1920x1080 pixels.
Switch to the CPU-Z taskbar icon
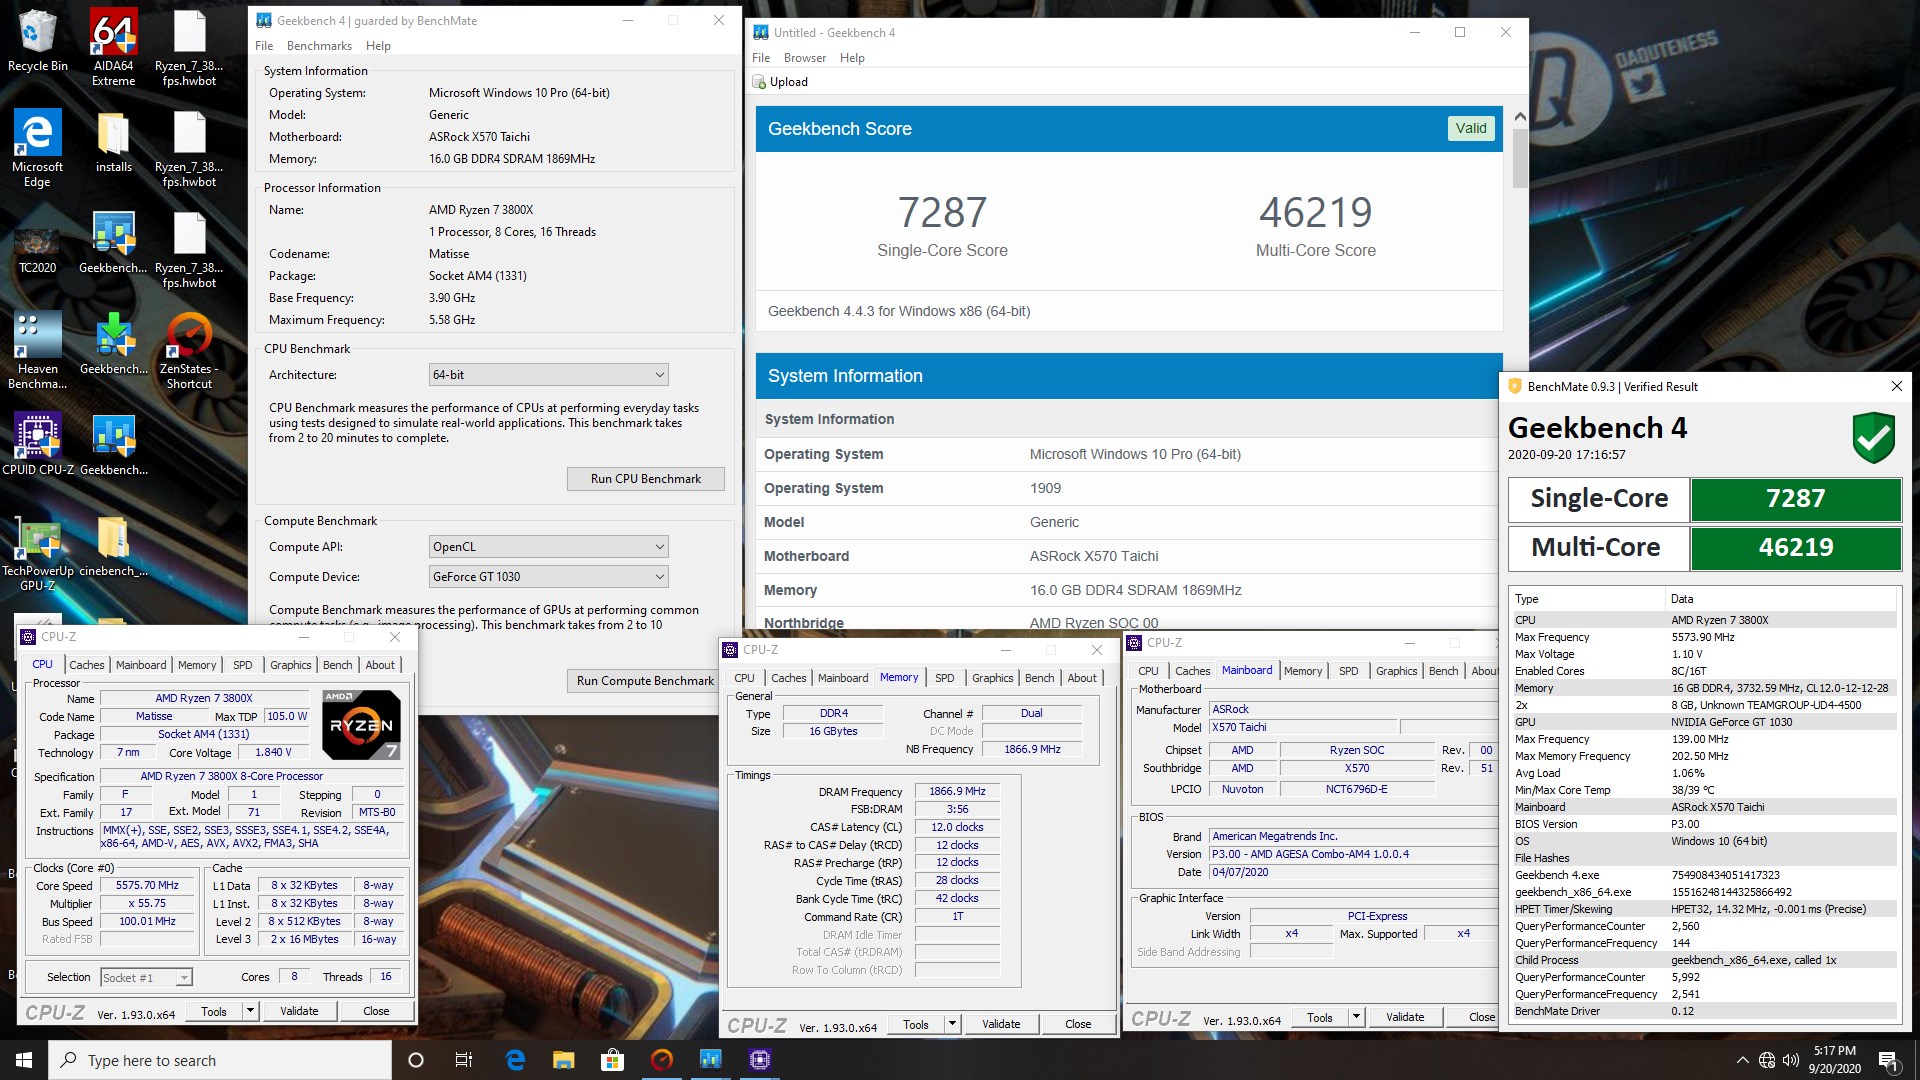point(759,1060)
